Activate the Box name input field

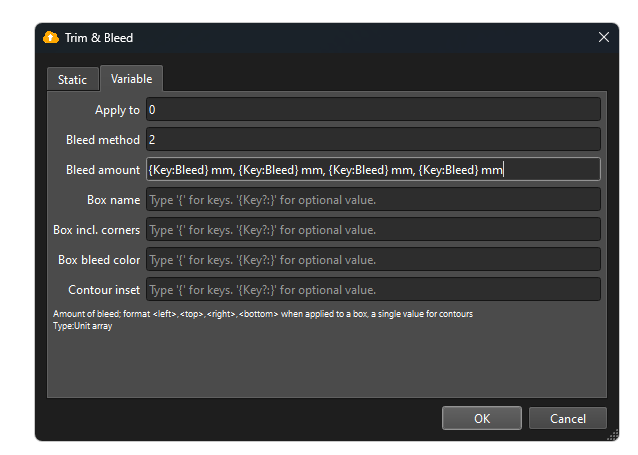tap(373, 199)
